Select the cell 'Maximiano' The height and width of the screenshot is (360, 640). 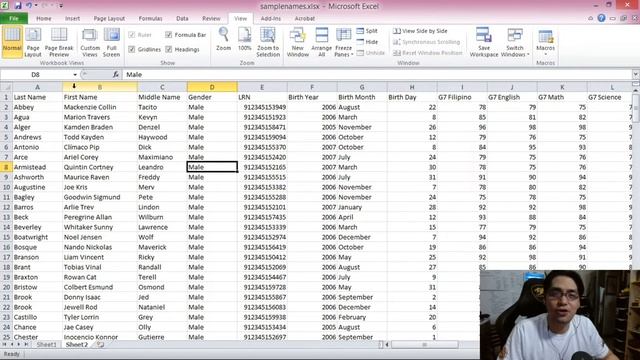click(162, 157)
